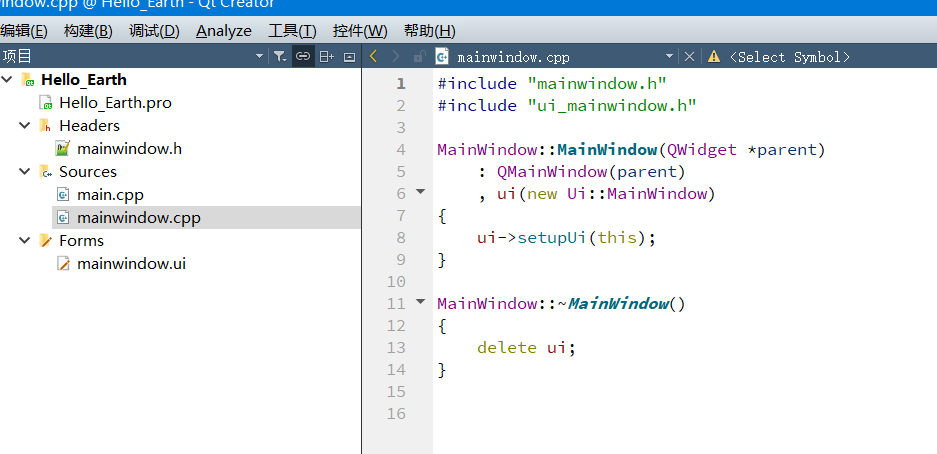Click the mainwindow.cpp file icon in editor bar
The image size is (937, 454).
[x=442, y=56]
